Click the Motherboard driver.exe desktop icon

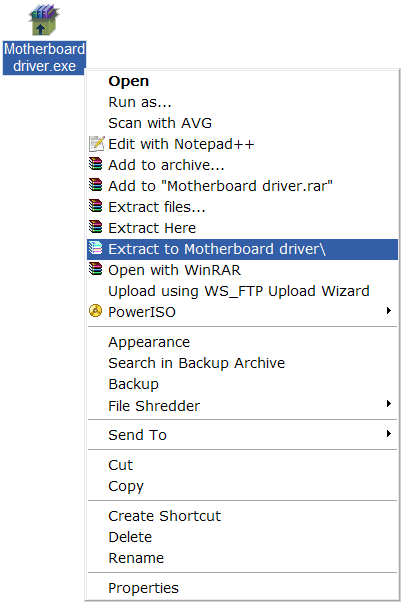(x=44, y=20)
